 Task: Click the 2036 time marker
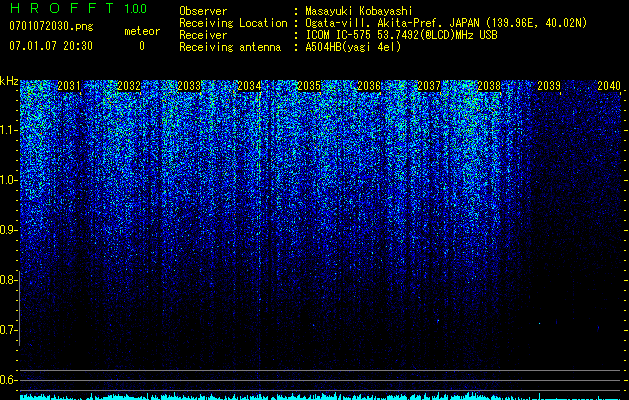[x=369, y=86]
